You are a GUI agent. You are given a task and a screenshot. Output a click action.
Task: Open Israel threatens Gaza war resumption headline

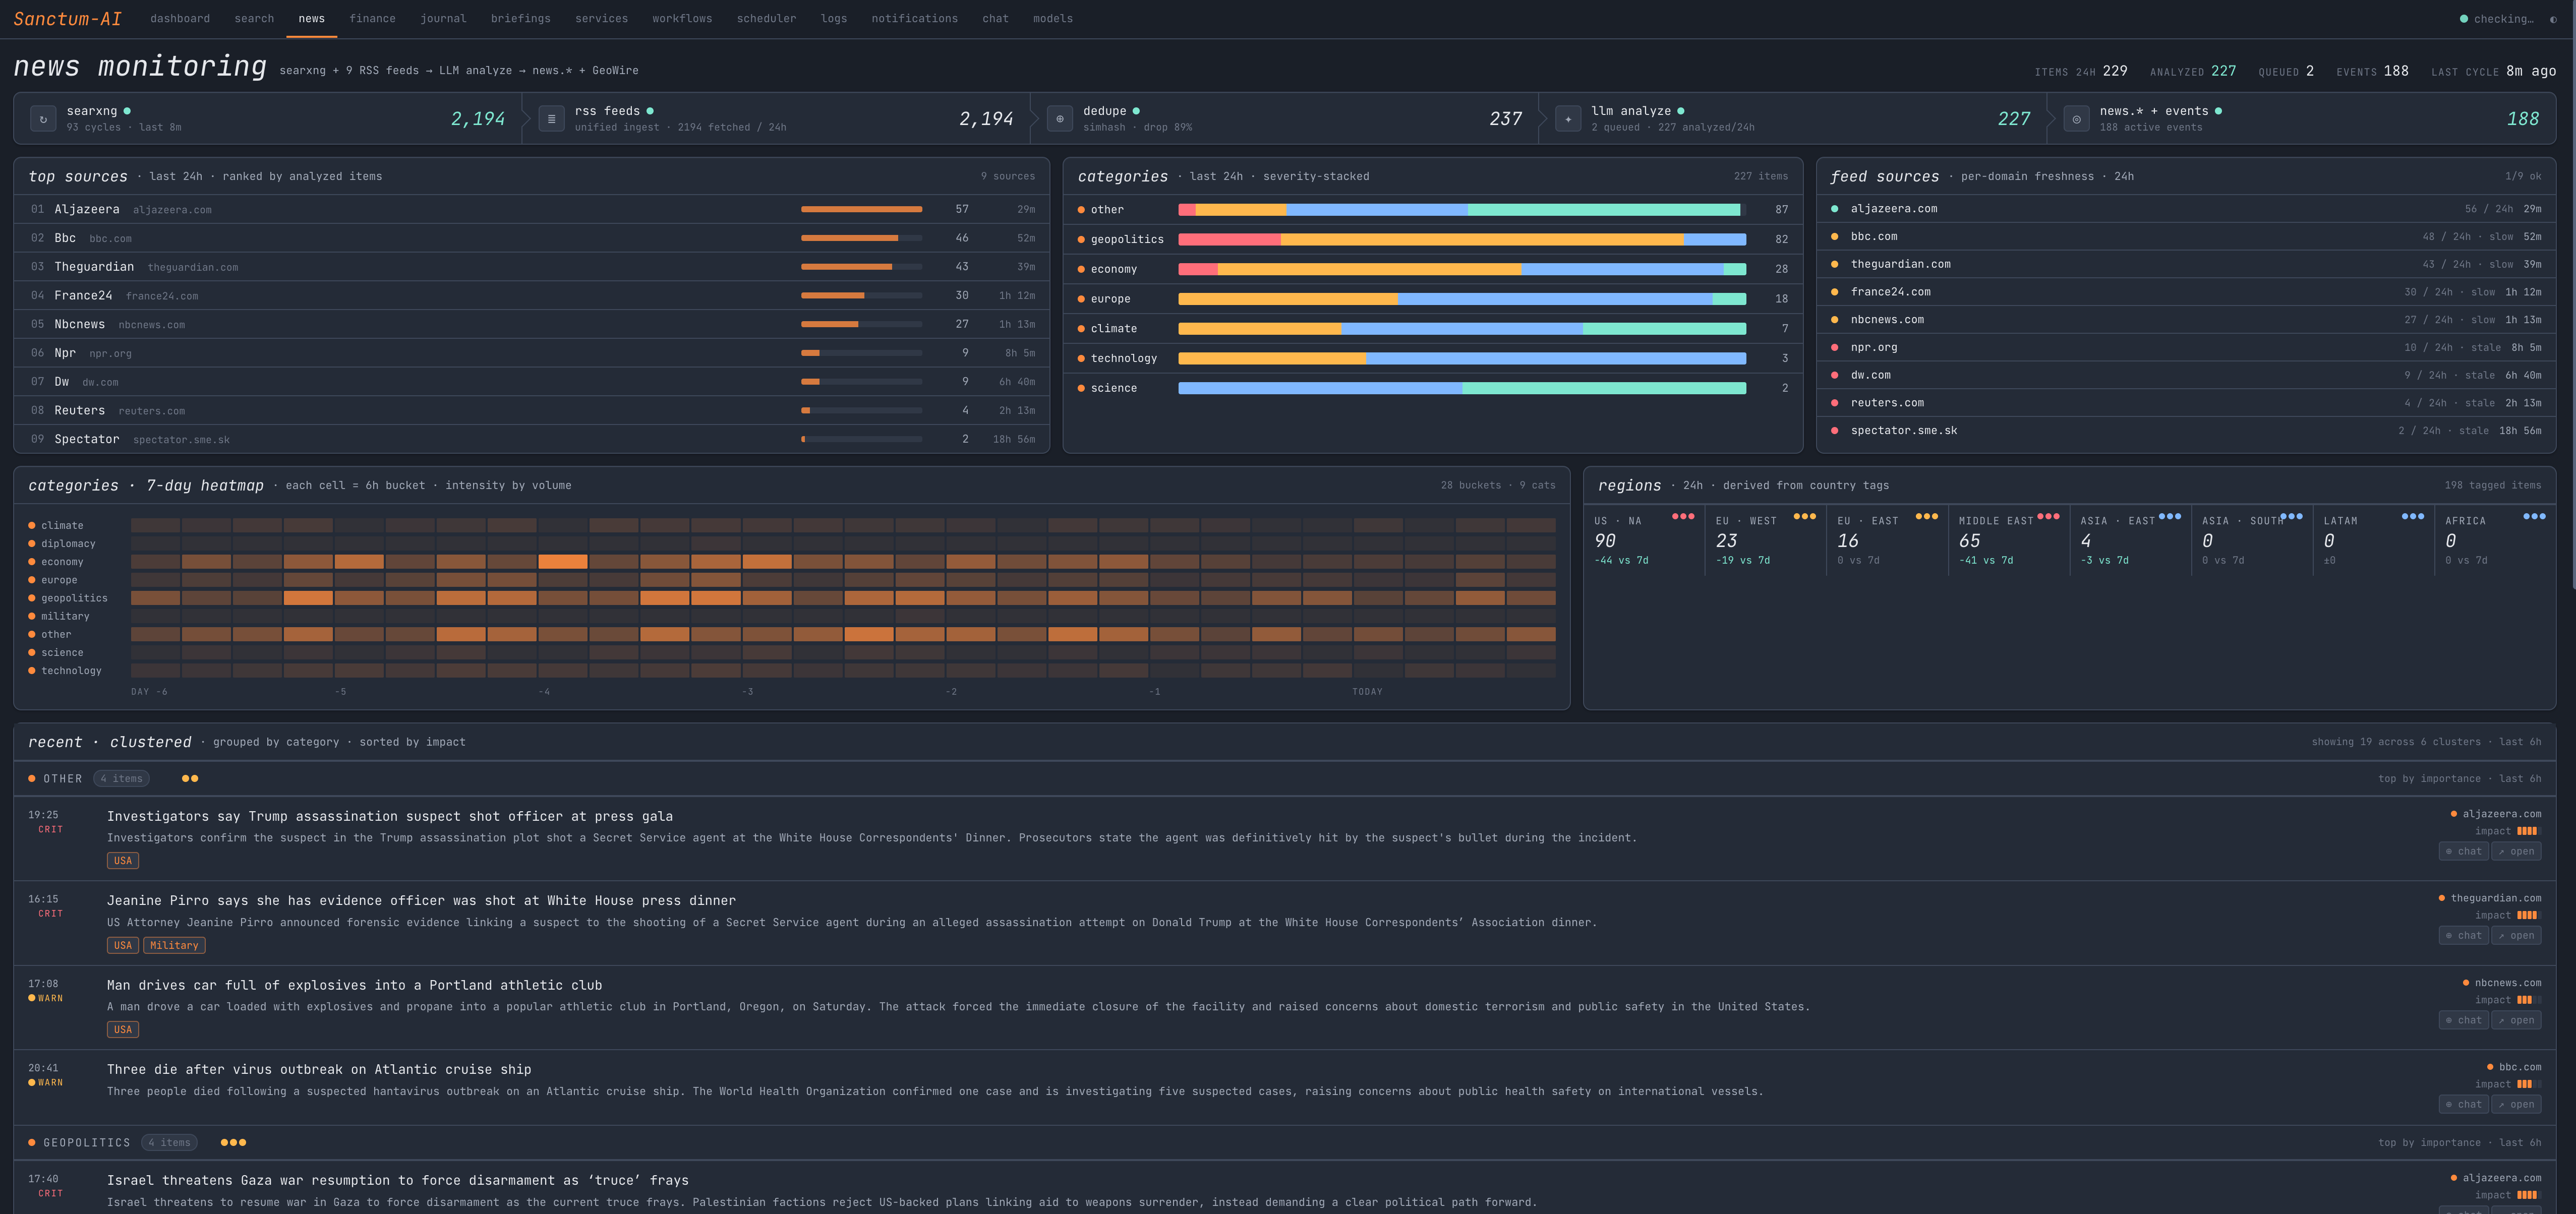click(398, 1181)
